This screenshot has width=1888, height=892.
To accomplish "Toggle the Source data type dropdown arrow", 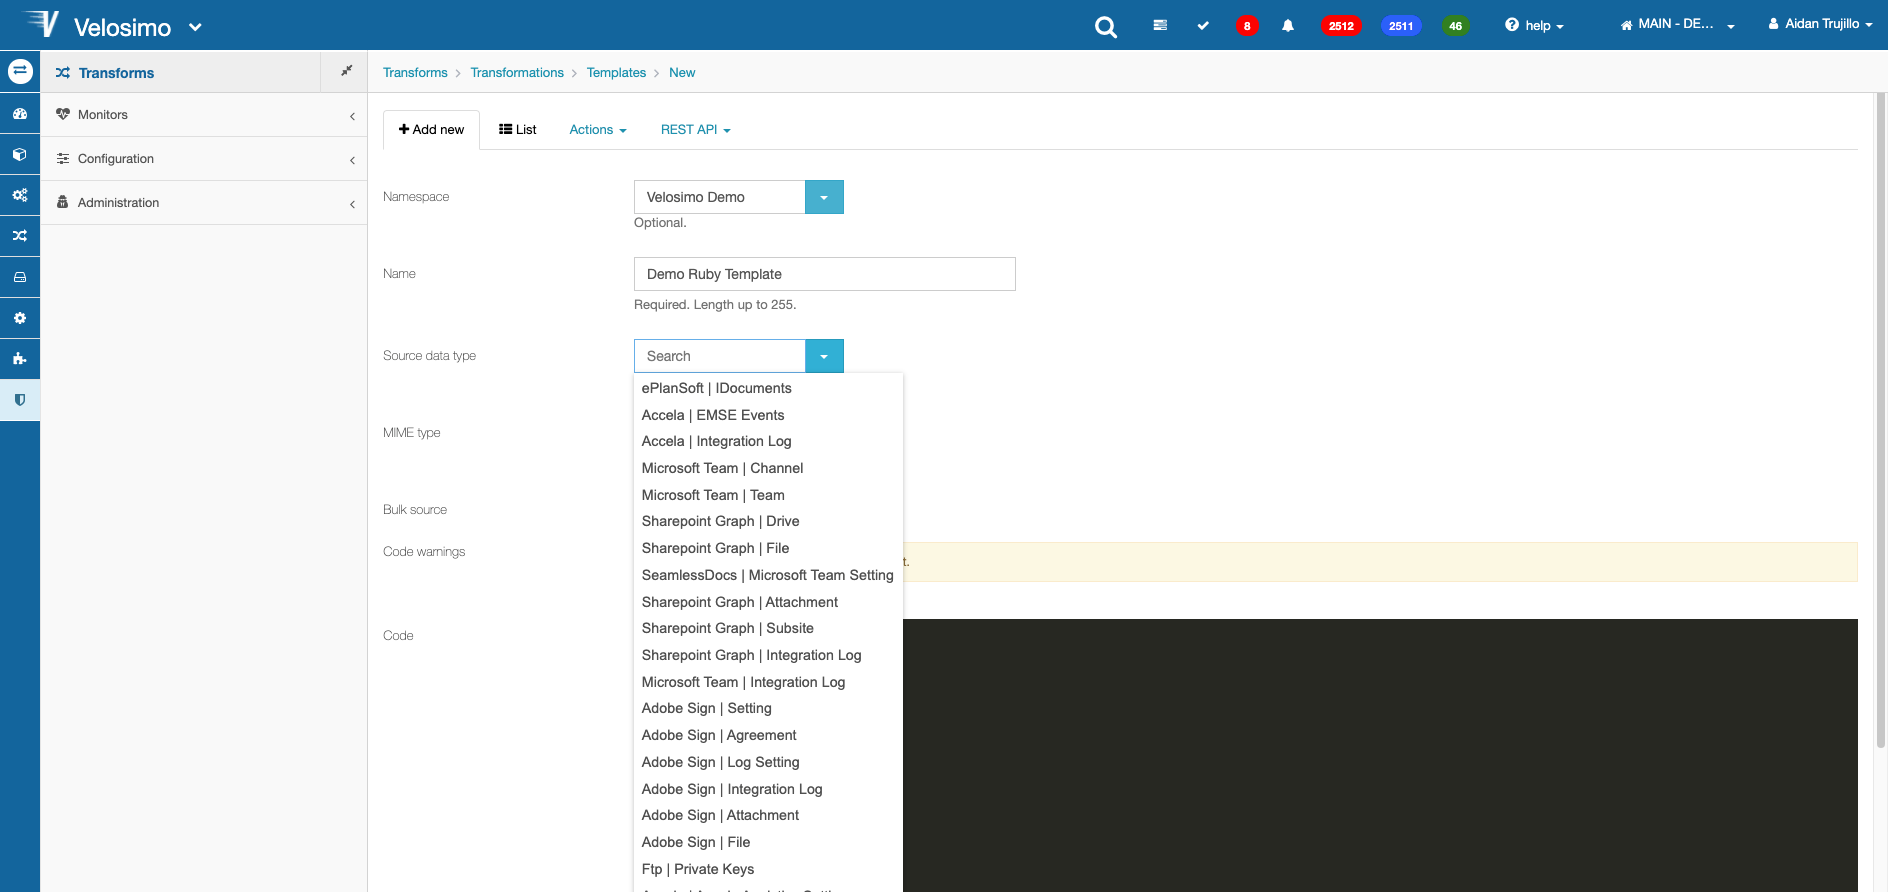I will (824, 356).
